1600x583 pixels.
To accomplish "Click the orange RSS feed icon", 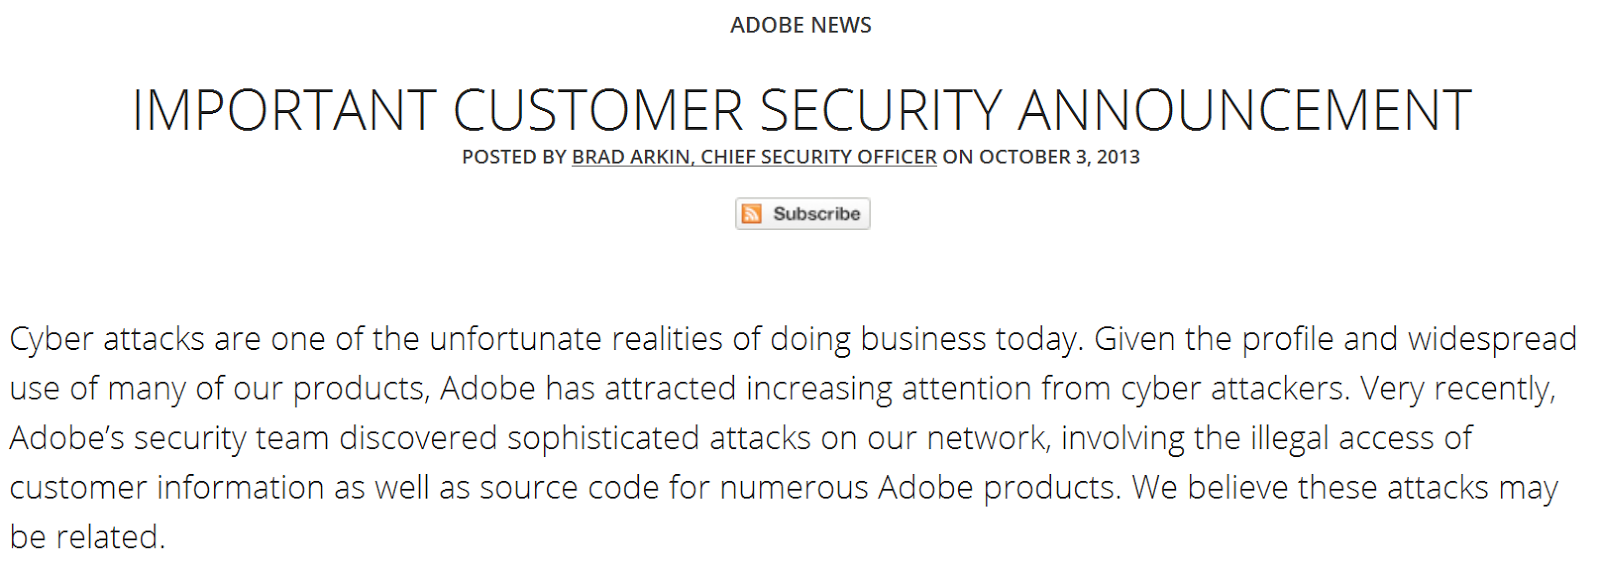I will pos(752,214).
